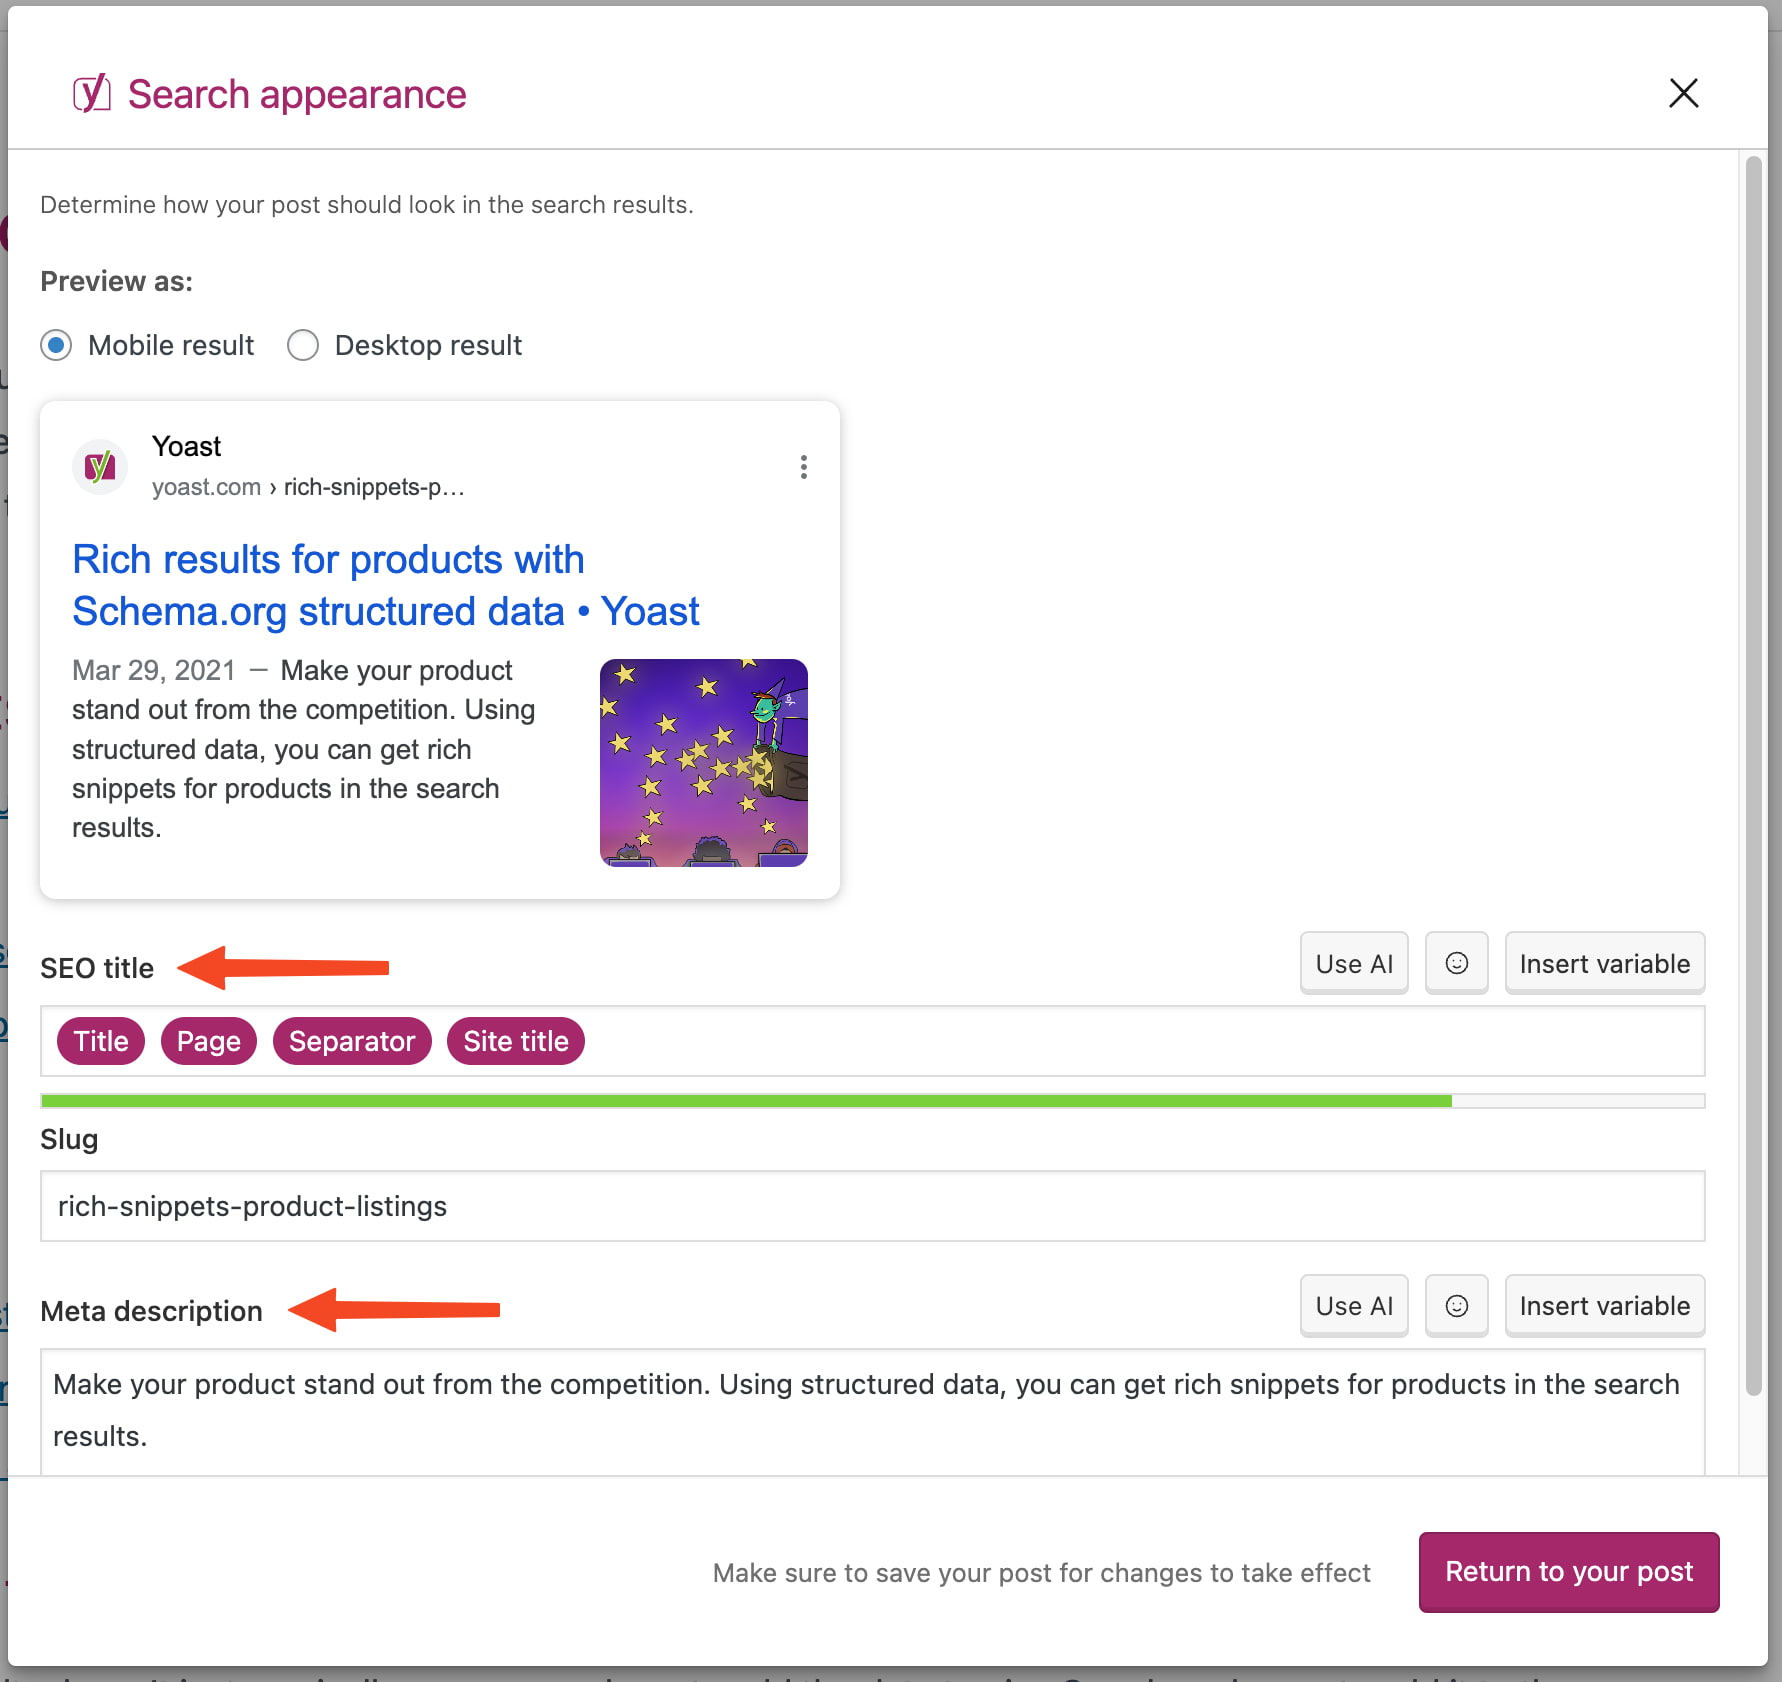This screenshot has height=1682, width=1782.
Task: Click the Yoast logo in the dialog header
Action: pyautogui.click(x=91, y=93)
